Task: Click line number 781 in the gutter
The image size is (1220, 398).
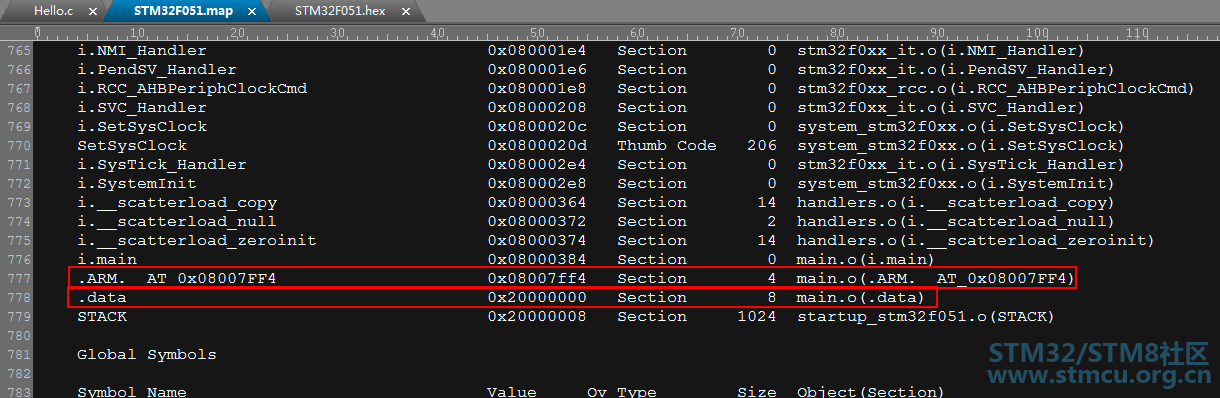Action: point(18,354)
